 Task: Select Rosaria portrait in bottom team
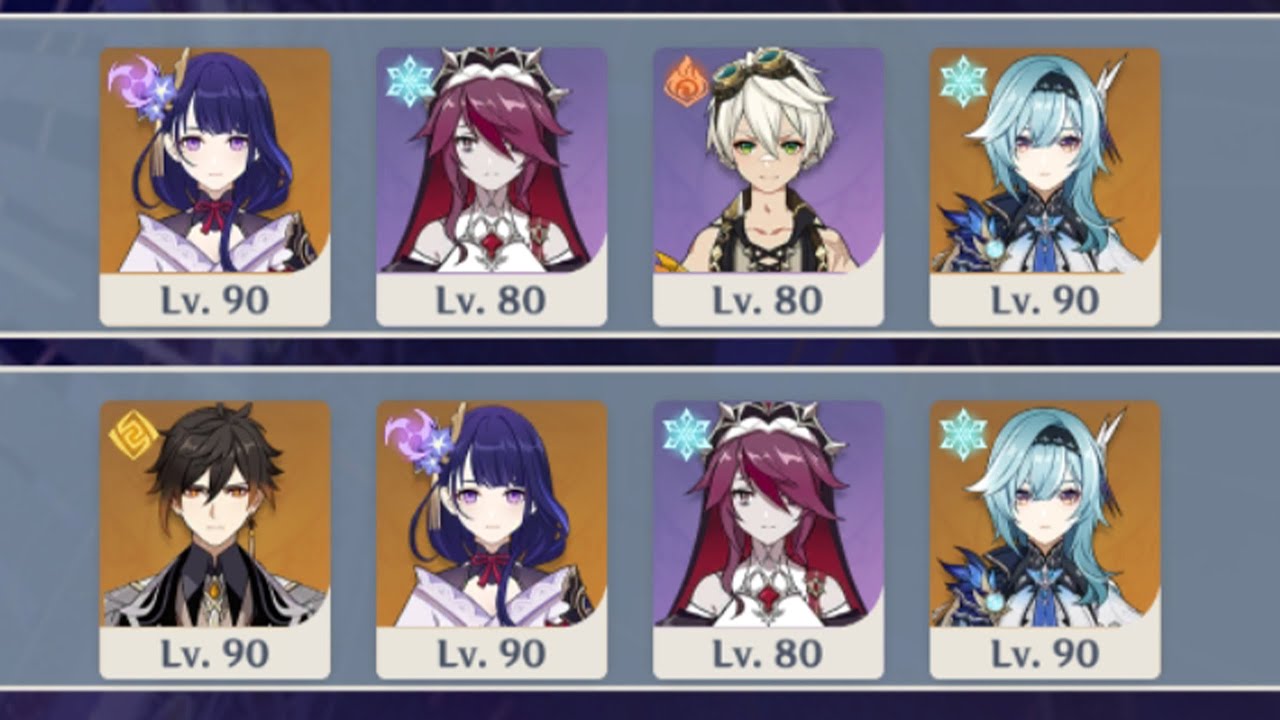pos(768,514)
